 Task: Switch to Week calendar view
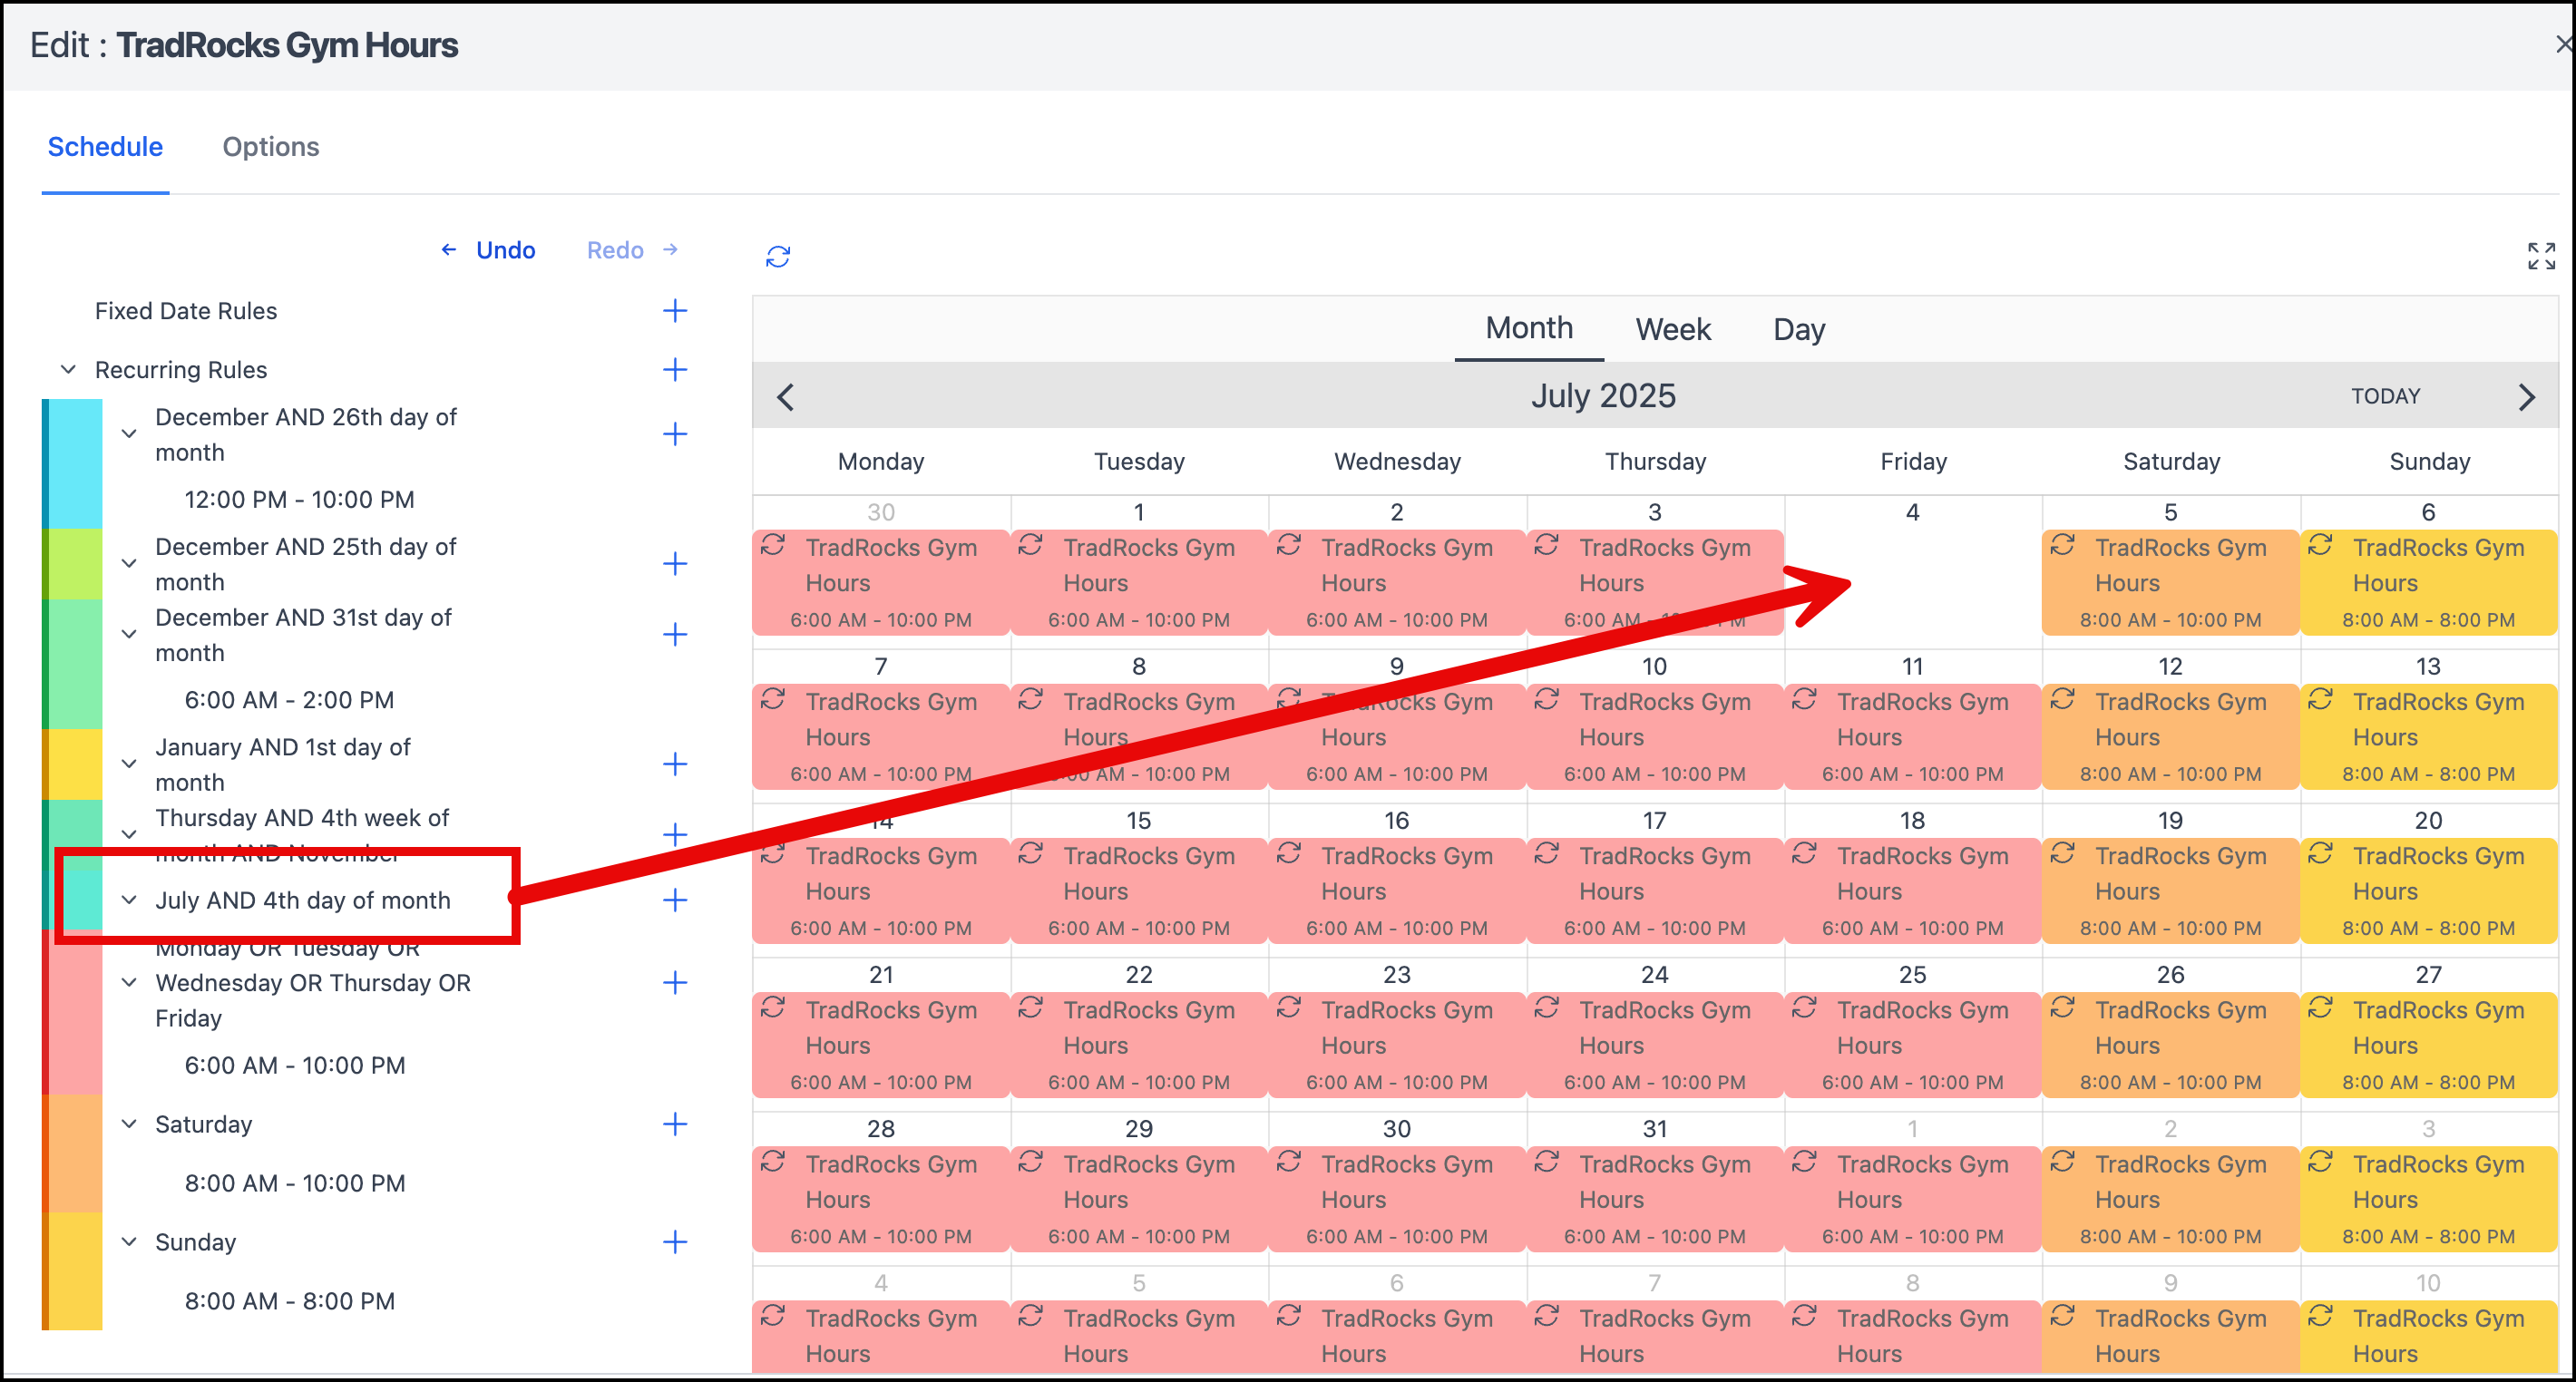point(1673,330)
